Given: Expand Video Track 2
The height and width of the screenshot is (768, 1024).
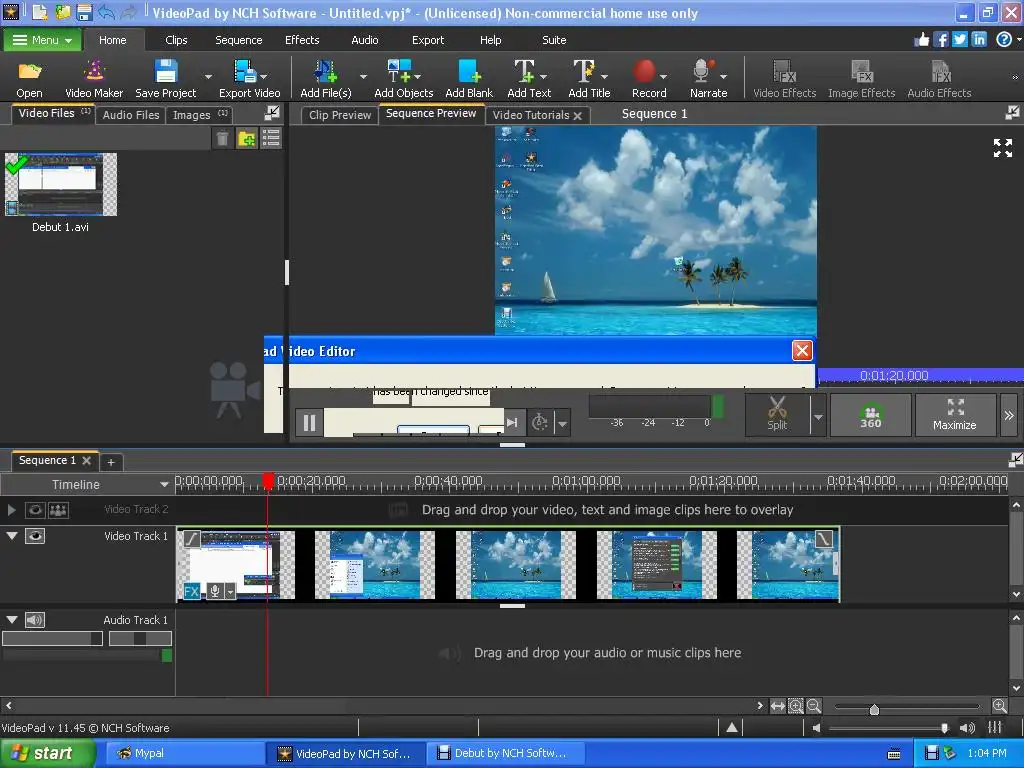Looking at the screenshot, I should coord(11,509).
